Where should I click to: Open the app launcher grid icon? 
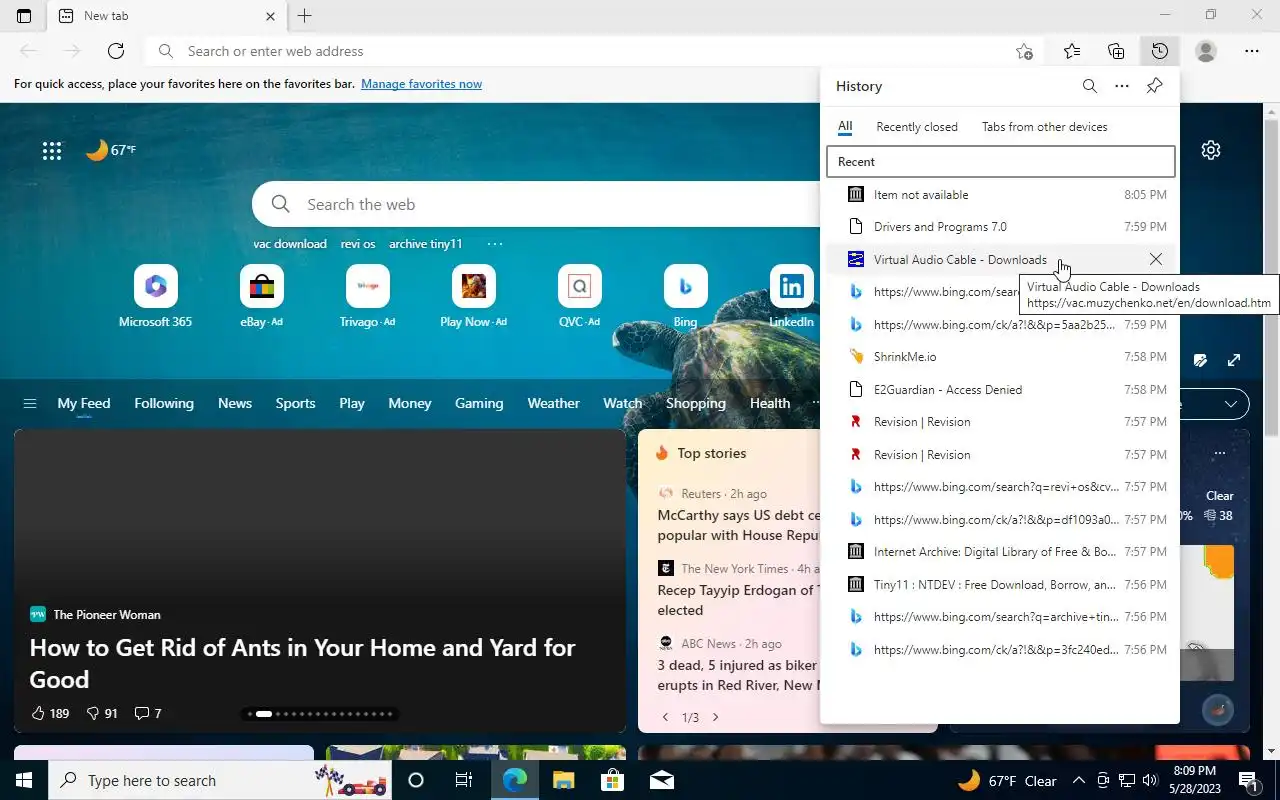click(x=52, y=151)
